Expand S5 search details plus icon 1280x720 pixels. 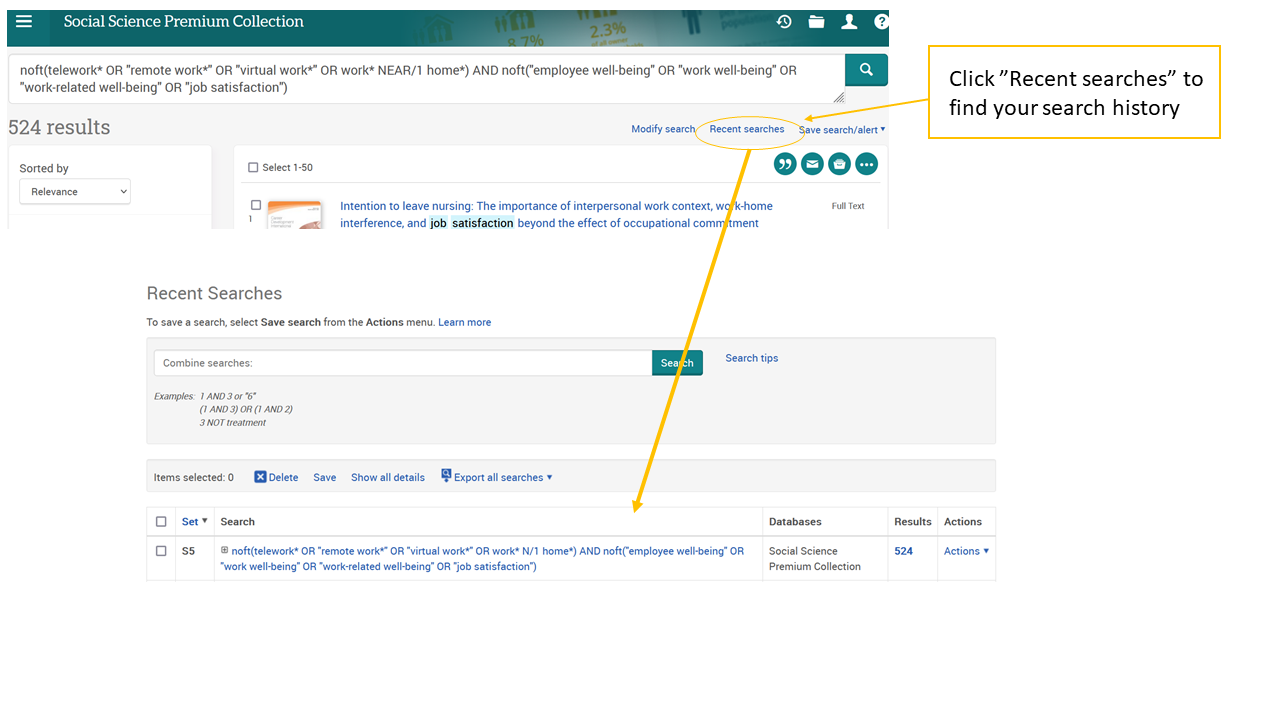pyautogui.click(x=225, y=550)
